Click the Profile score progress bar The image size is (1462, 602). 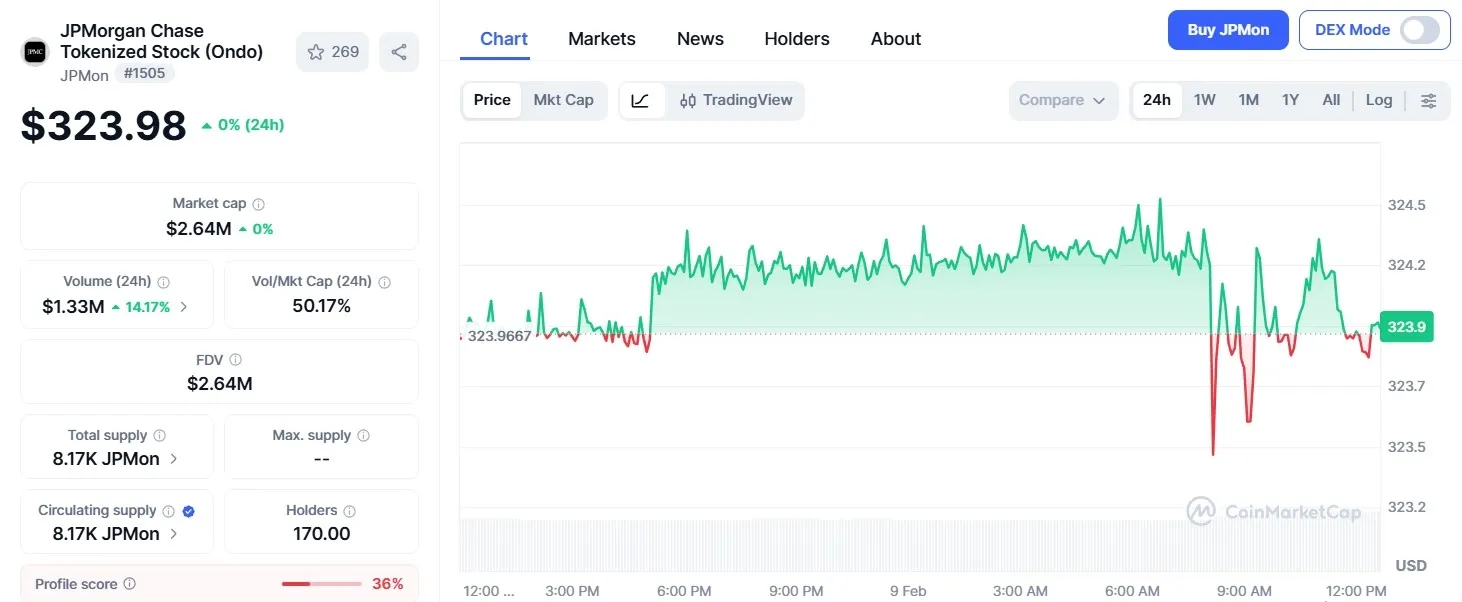pos(320,584)
